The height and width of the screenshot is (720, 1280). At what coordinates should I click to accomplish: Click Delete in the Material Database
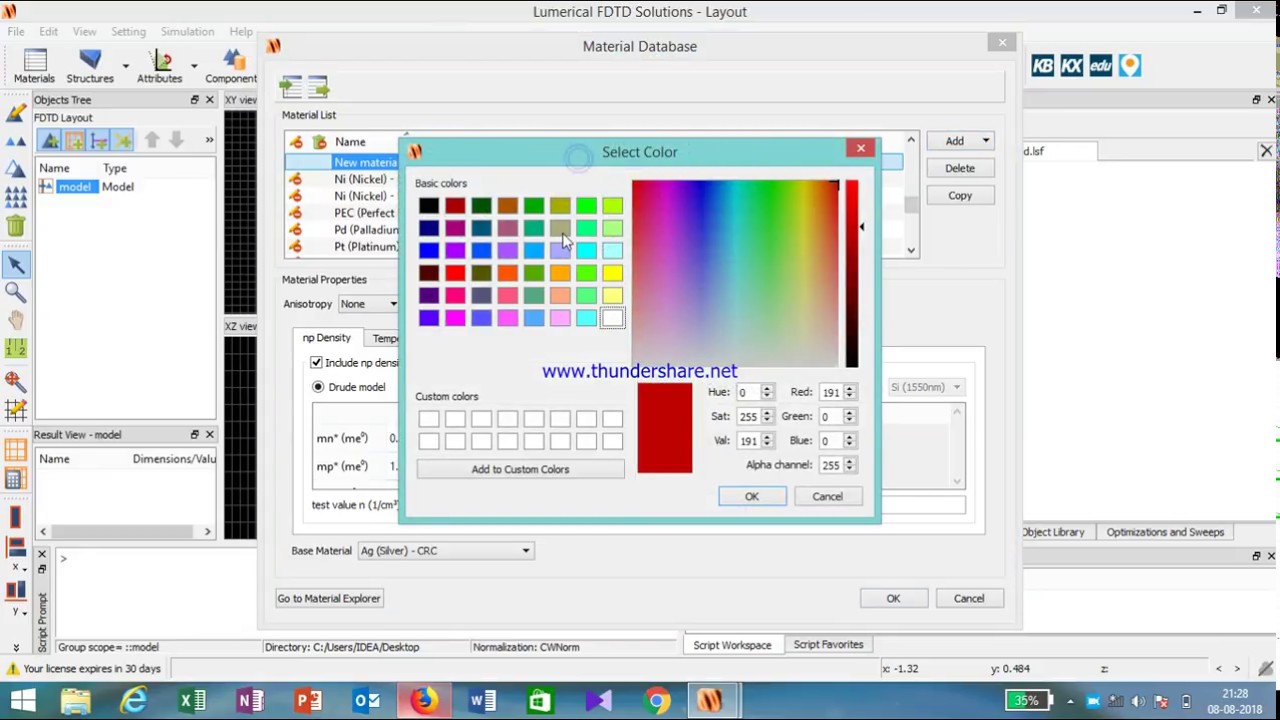(960, 168)
